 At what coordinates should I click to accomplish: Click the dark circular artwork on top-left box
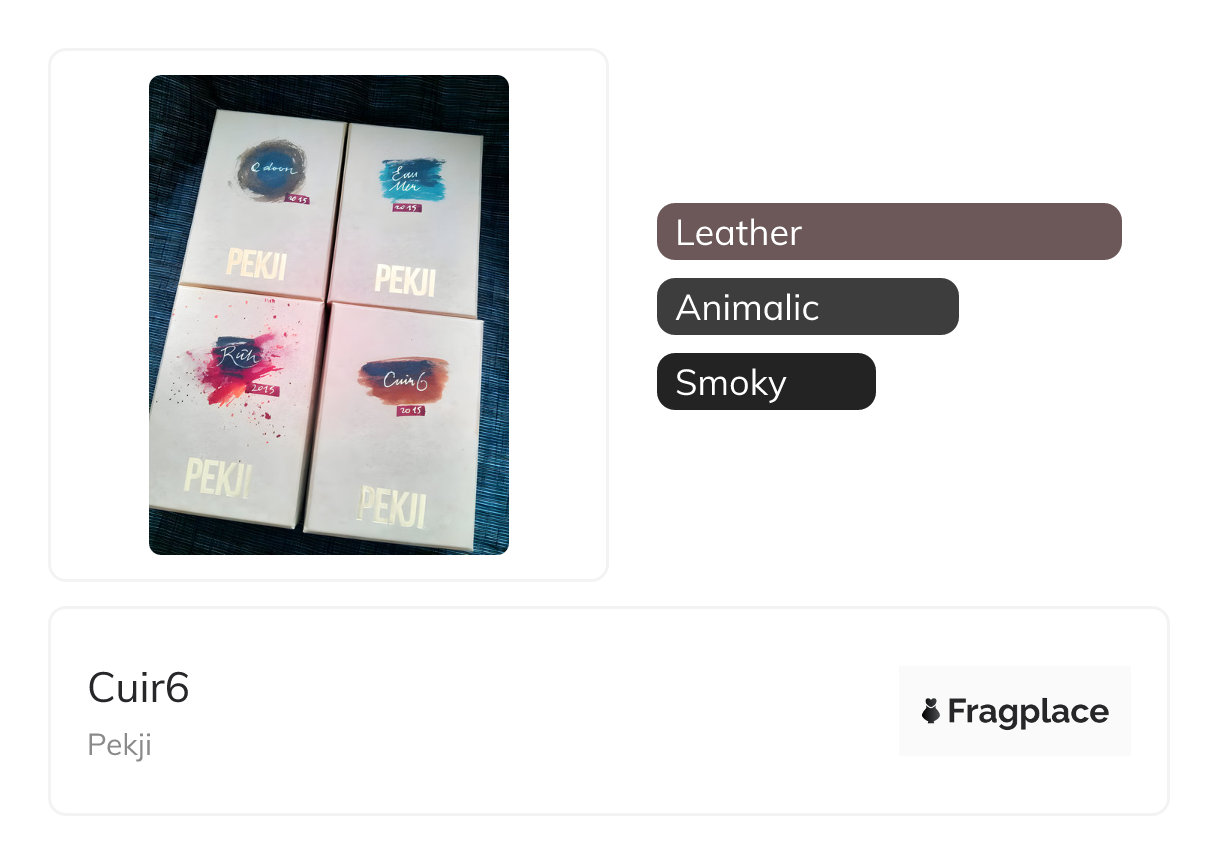tap(266, 170)
